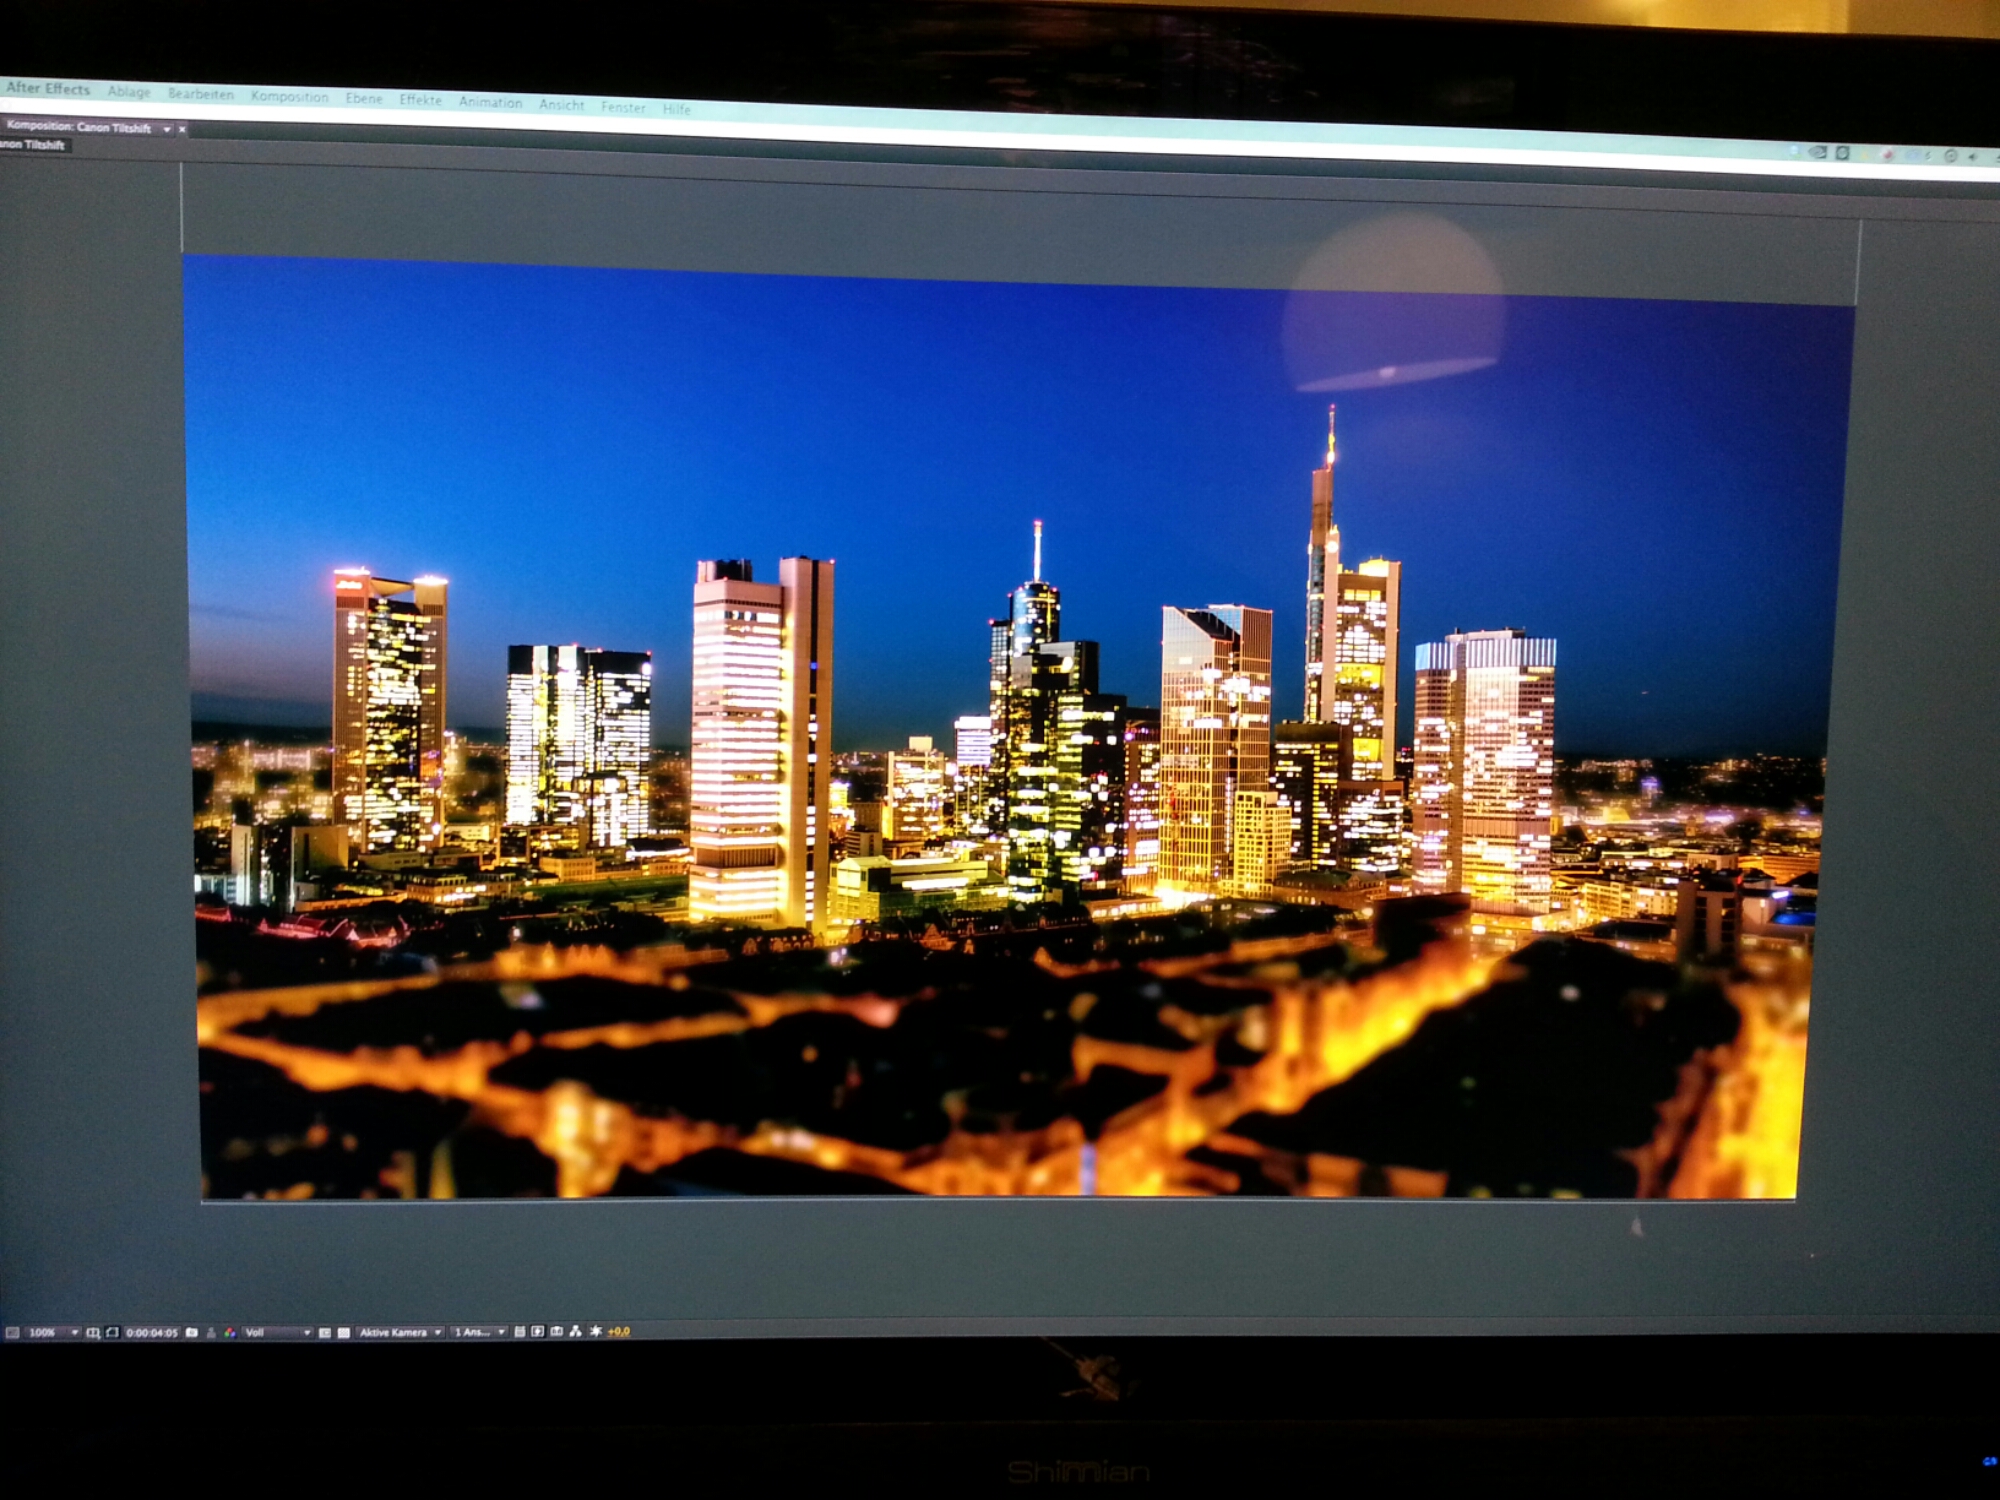The width and height of the screenshot is (2000, 1500).
Task: Open the Aktive Kamera view dropdown
Action: click(x=400, y=1332)
